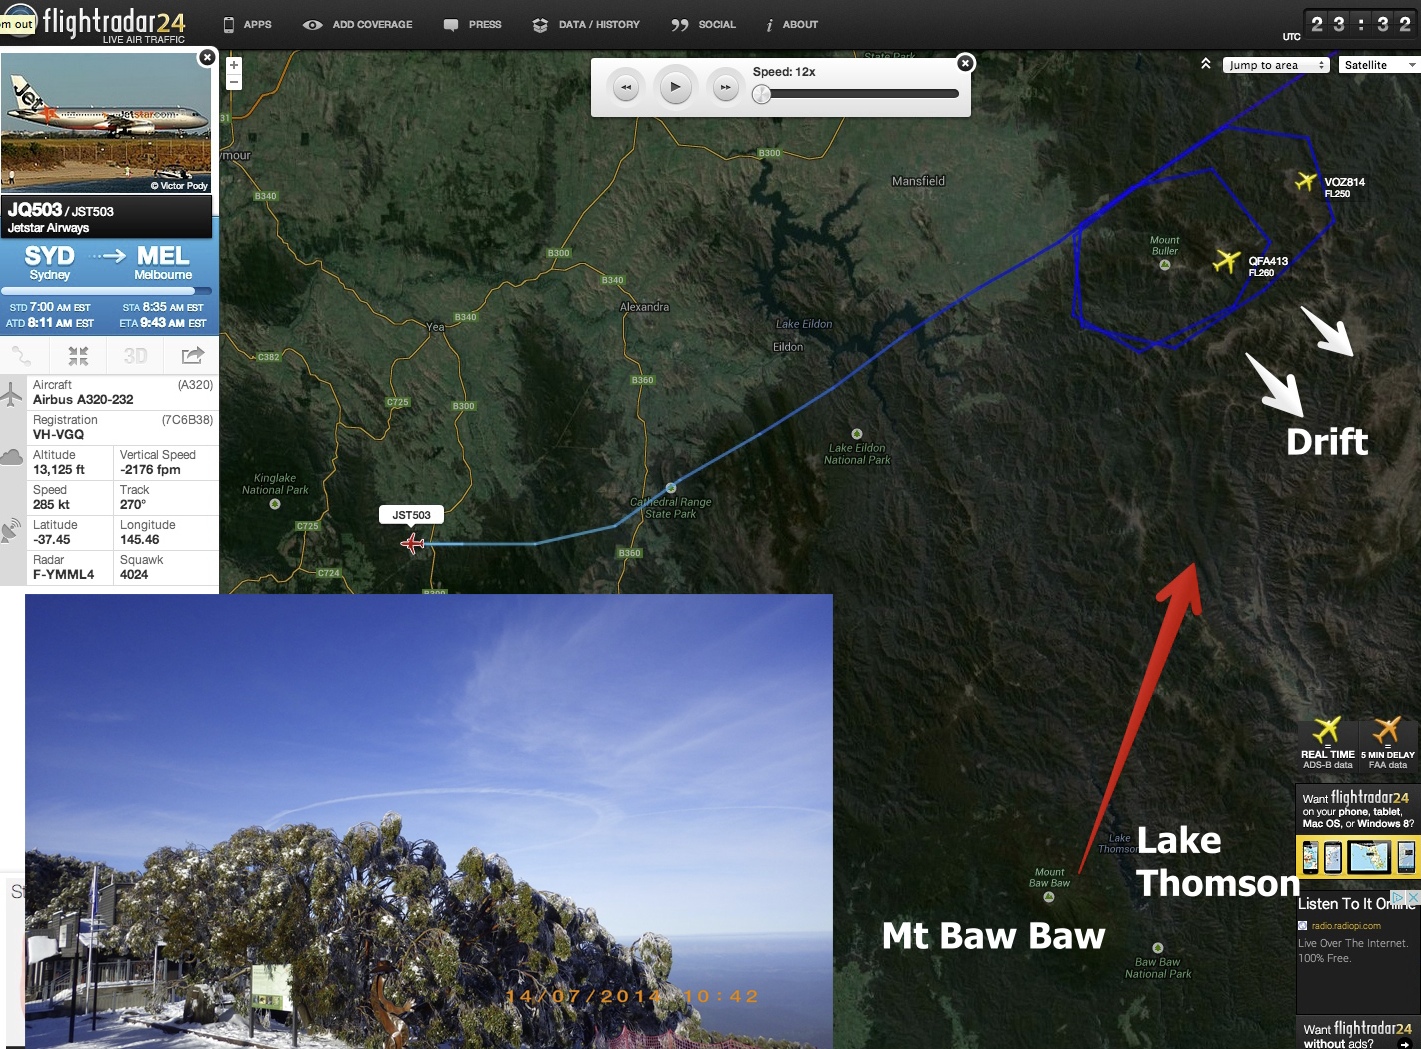Toggle the 3D view button
Screen dimensions: 1421x1049
click(x=135, y=356)
